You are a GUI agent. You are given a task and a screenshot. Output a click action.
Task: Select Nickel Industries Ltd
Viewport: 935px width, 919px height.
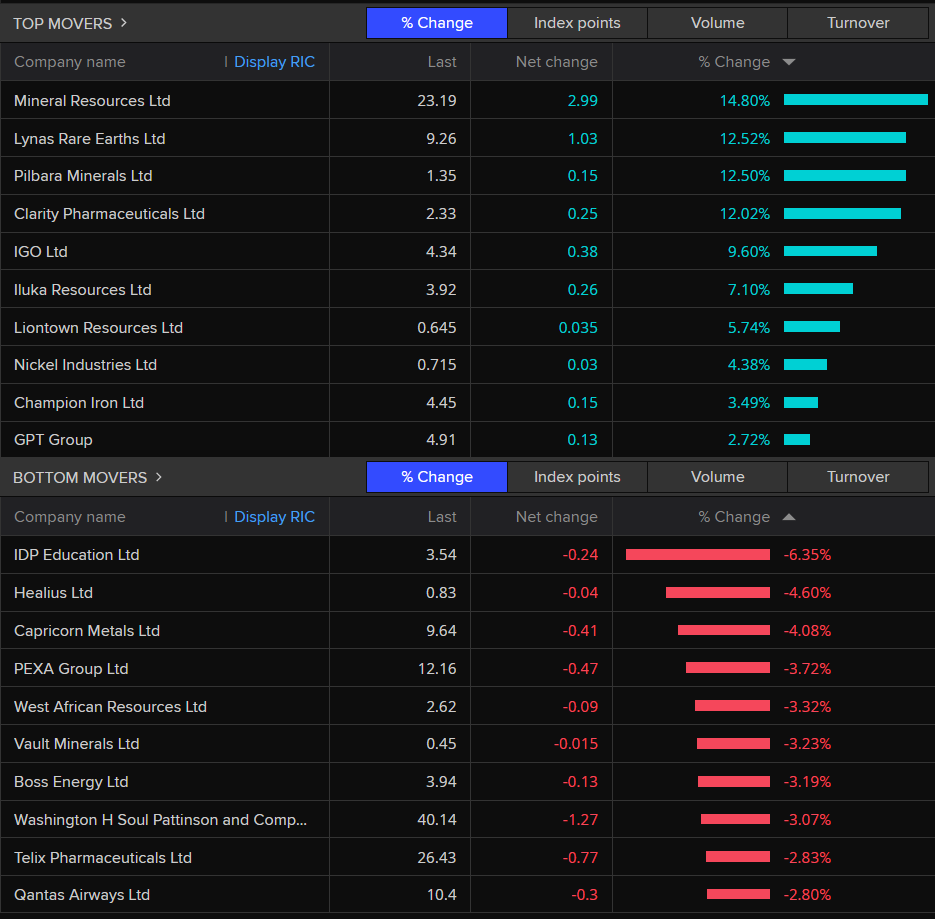click(85, 365)
